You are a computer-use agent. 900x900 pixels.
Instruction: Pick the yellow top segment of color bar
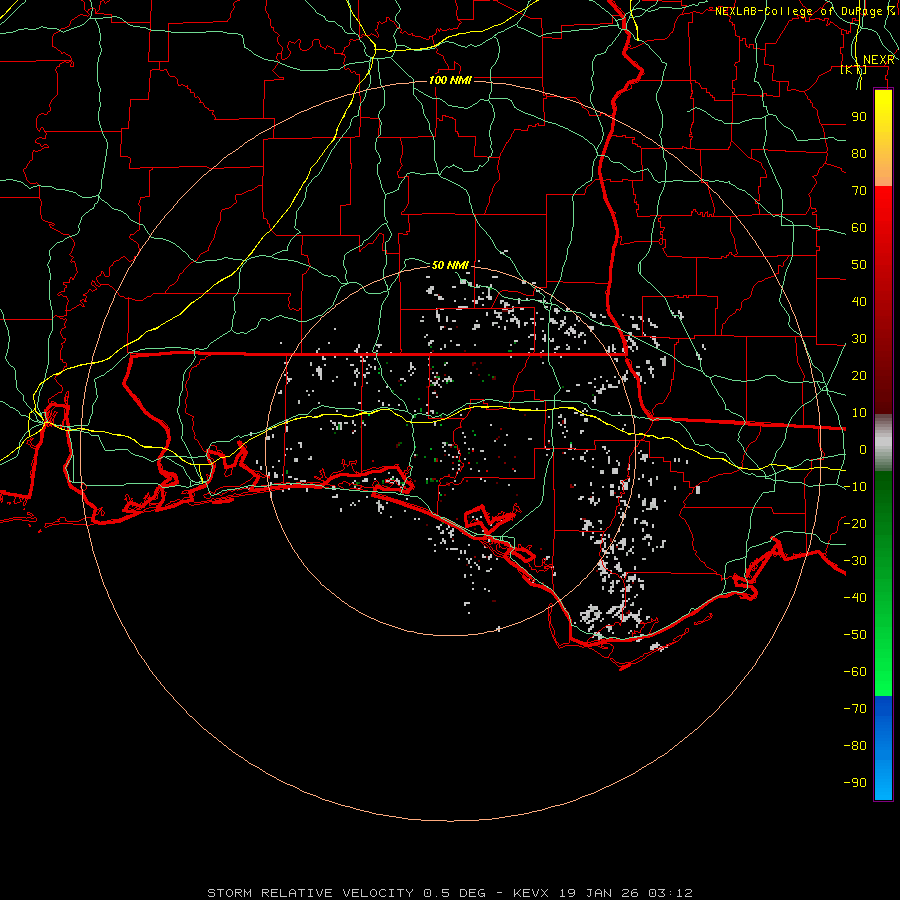point(883,138)
